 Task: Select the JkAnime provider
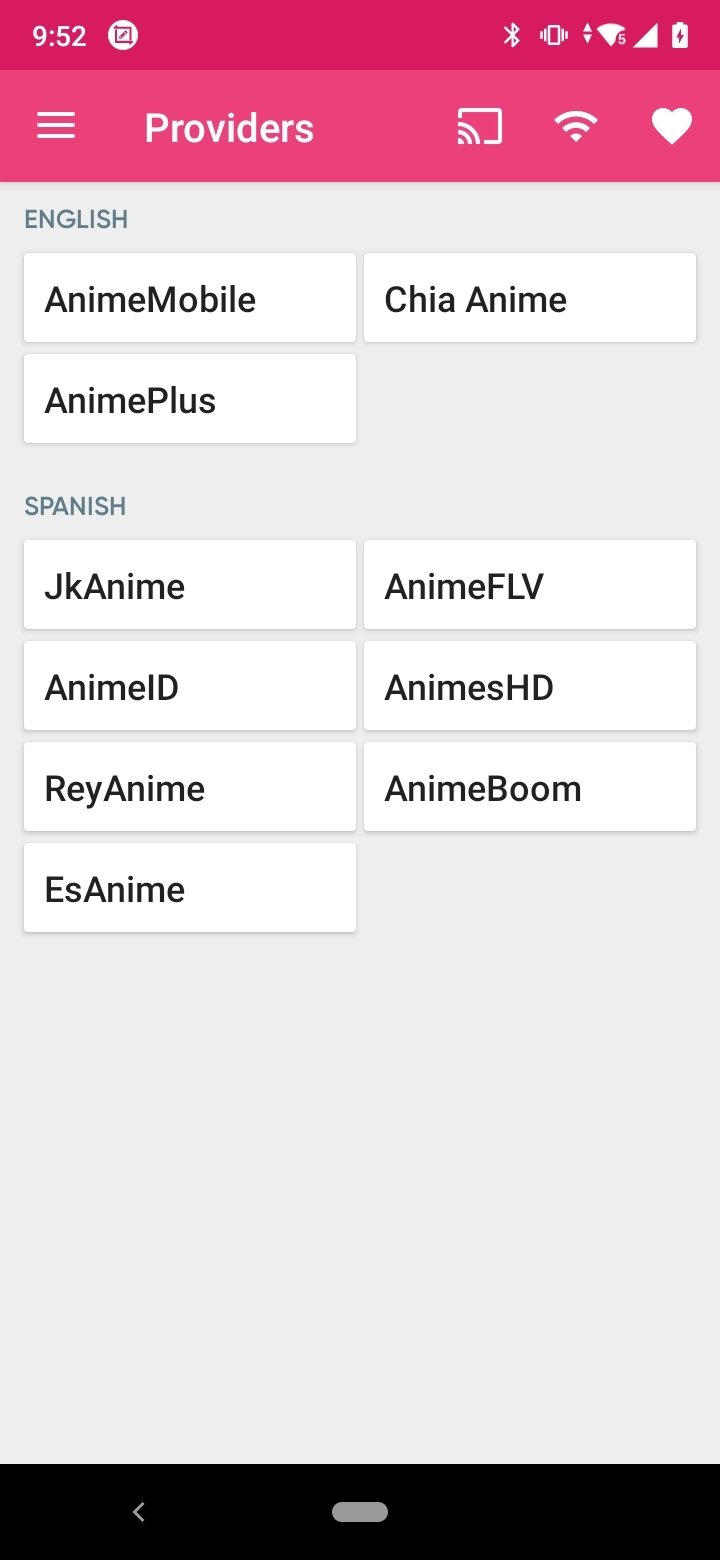[x=190, y=585]
